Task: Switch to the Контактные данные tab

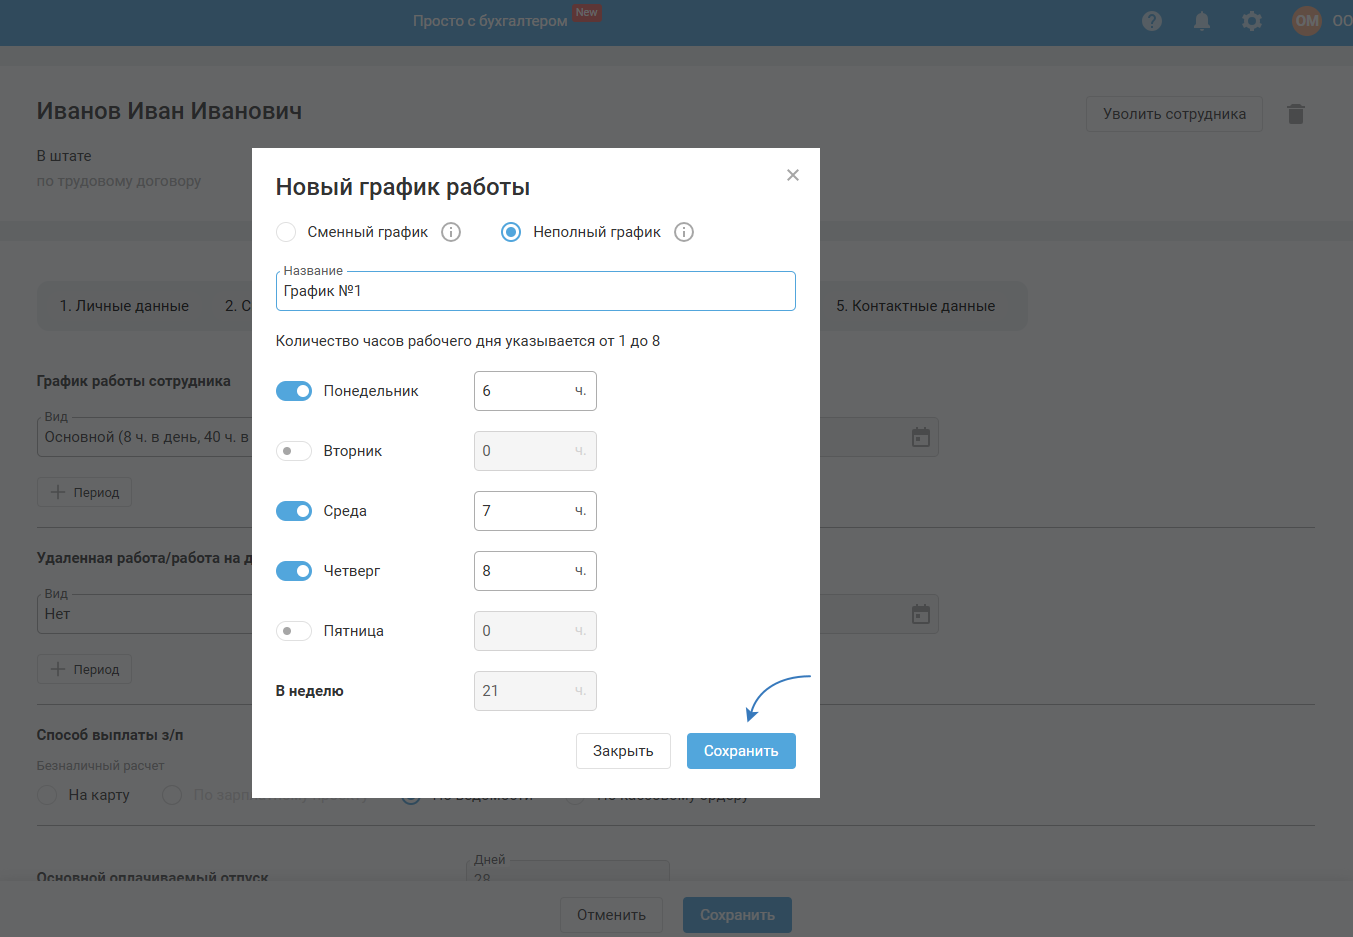Action: coord(915,306)
